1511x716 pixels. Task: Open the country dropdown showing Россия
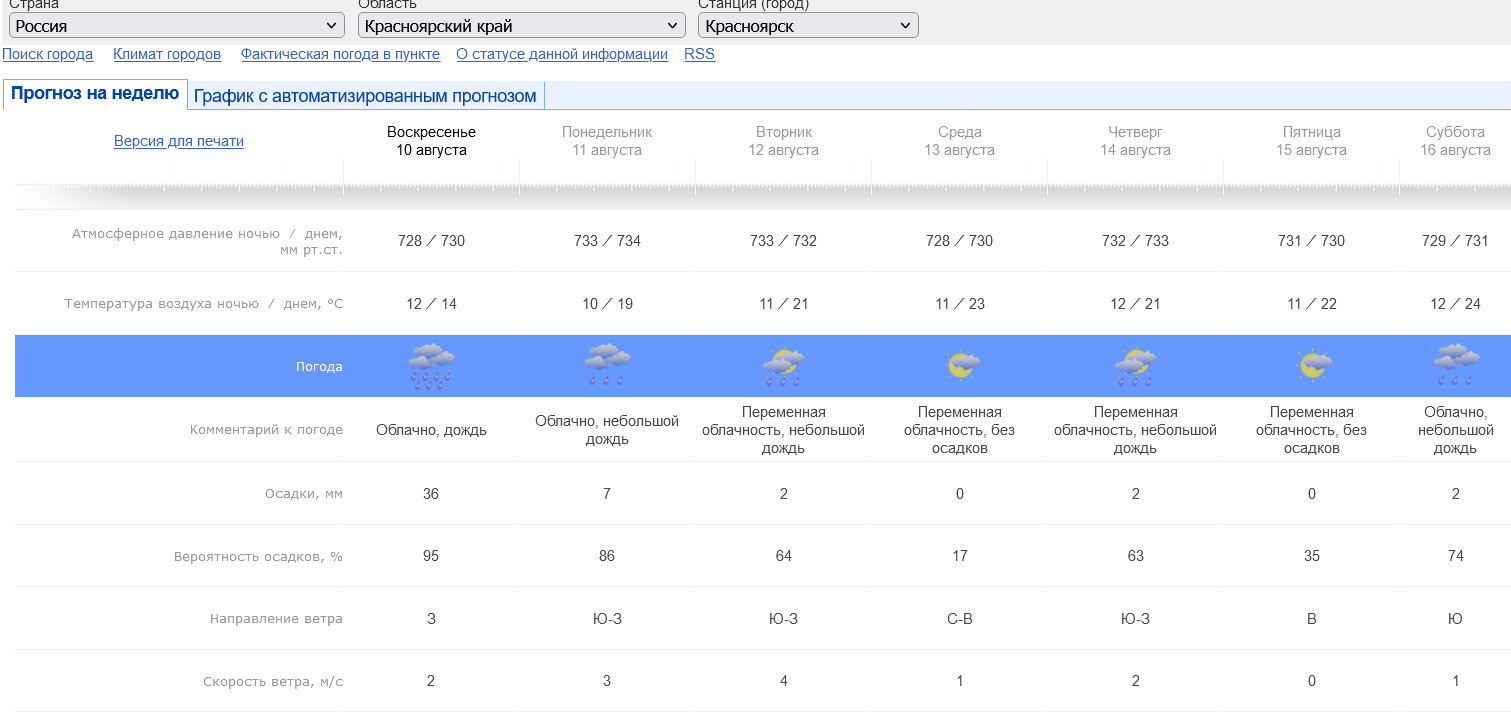point(177,26)
